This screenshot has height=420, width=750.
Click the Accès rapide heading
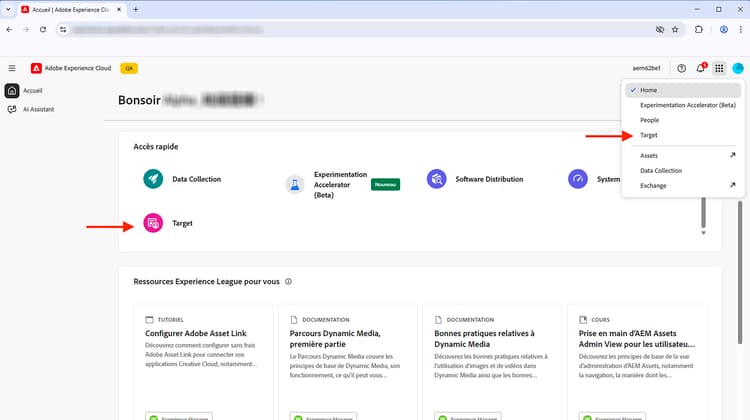coord(156,146)
